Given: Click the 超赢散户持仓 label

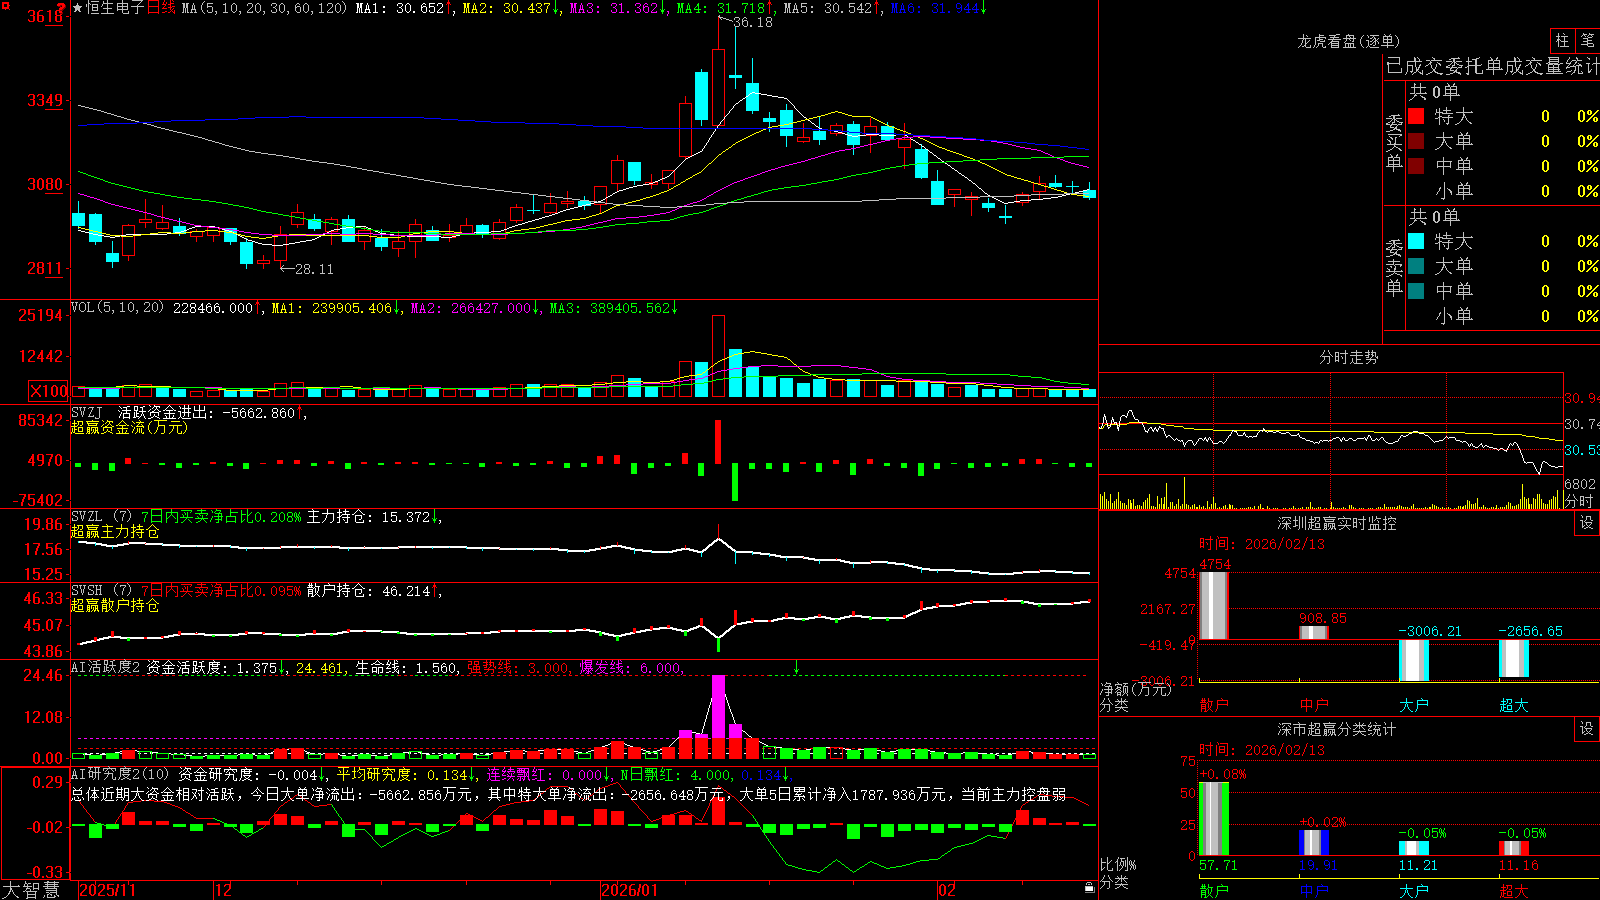Looking at the screenshot, I should point(115,605).
